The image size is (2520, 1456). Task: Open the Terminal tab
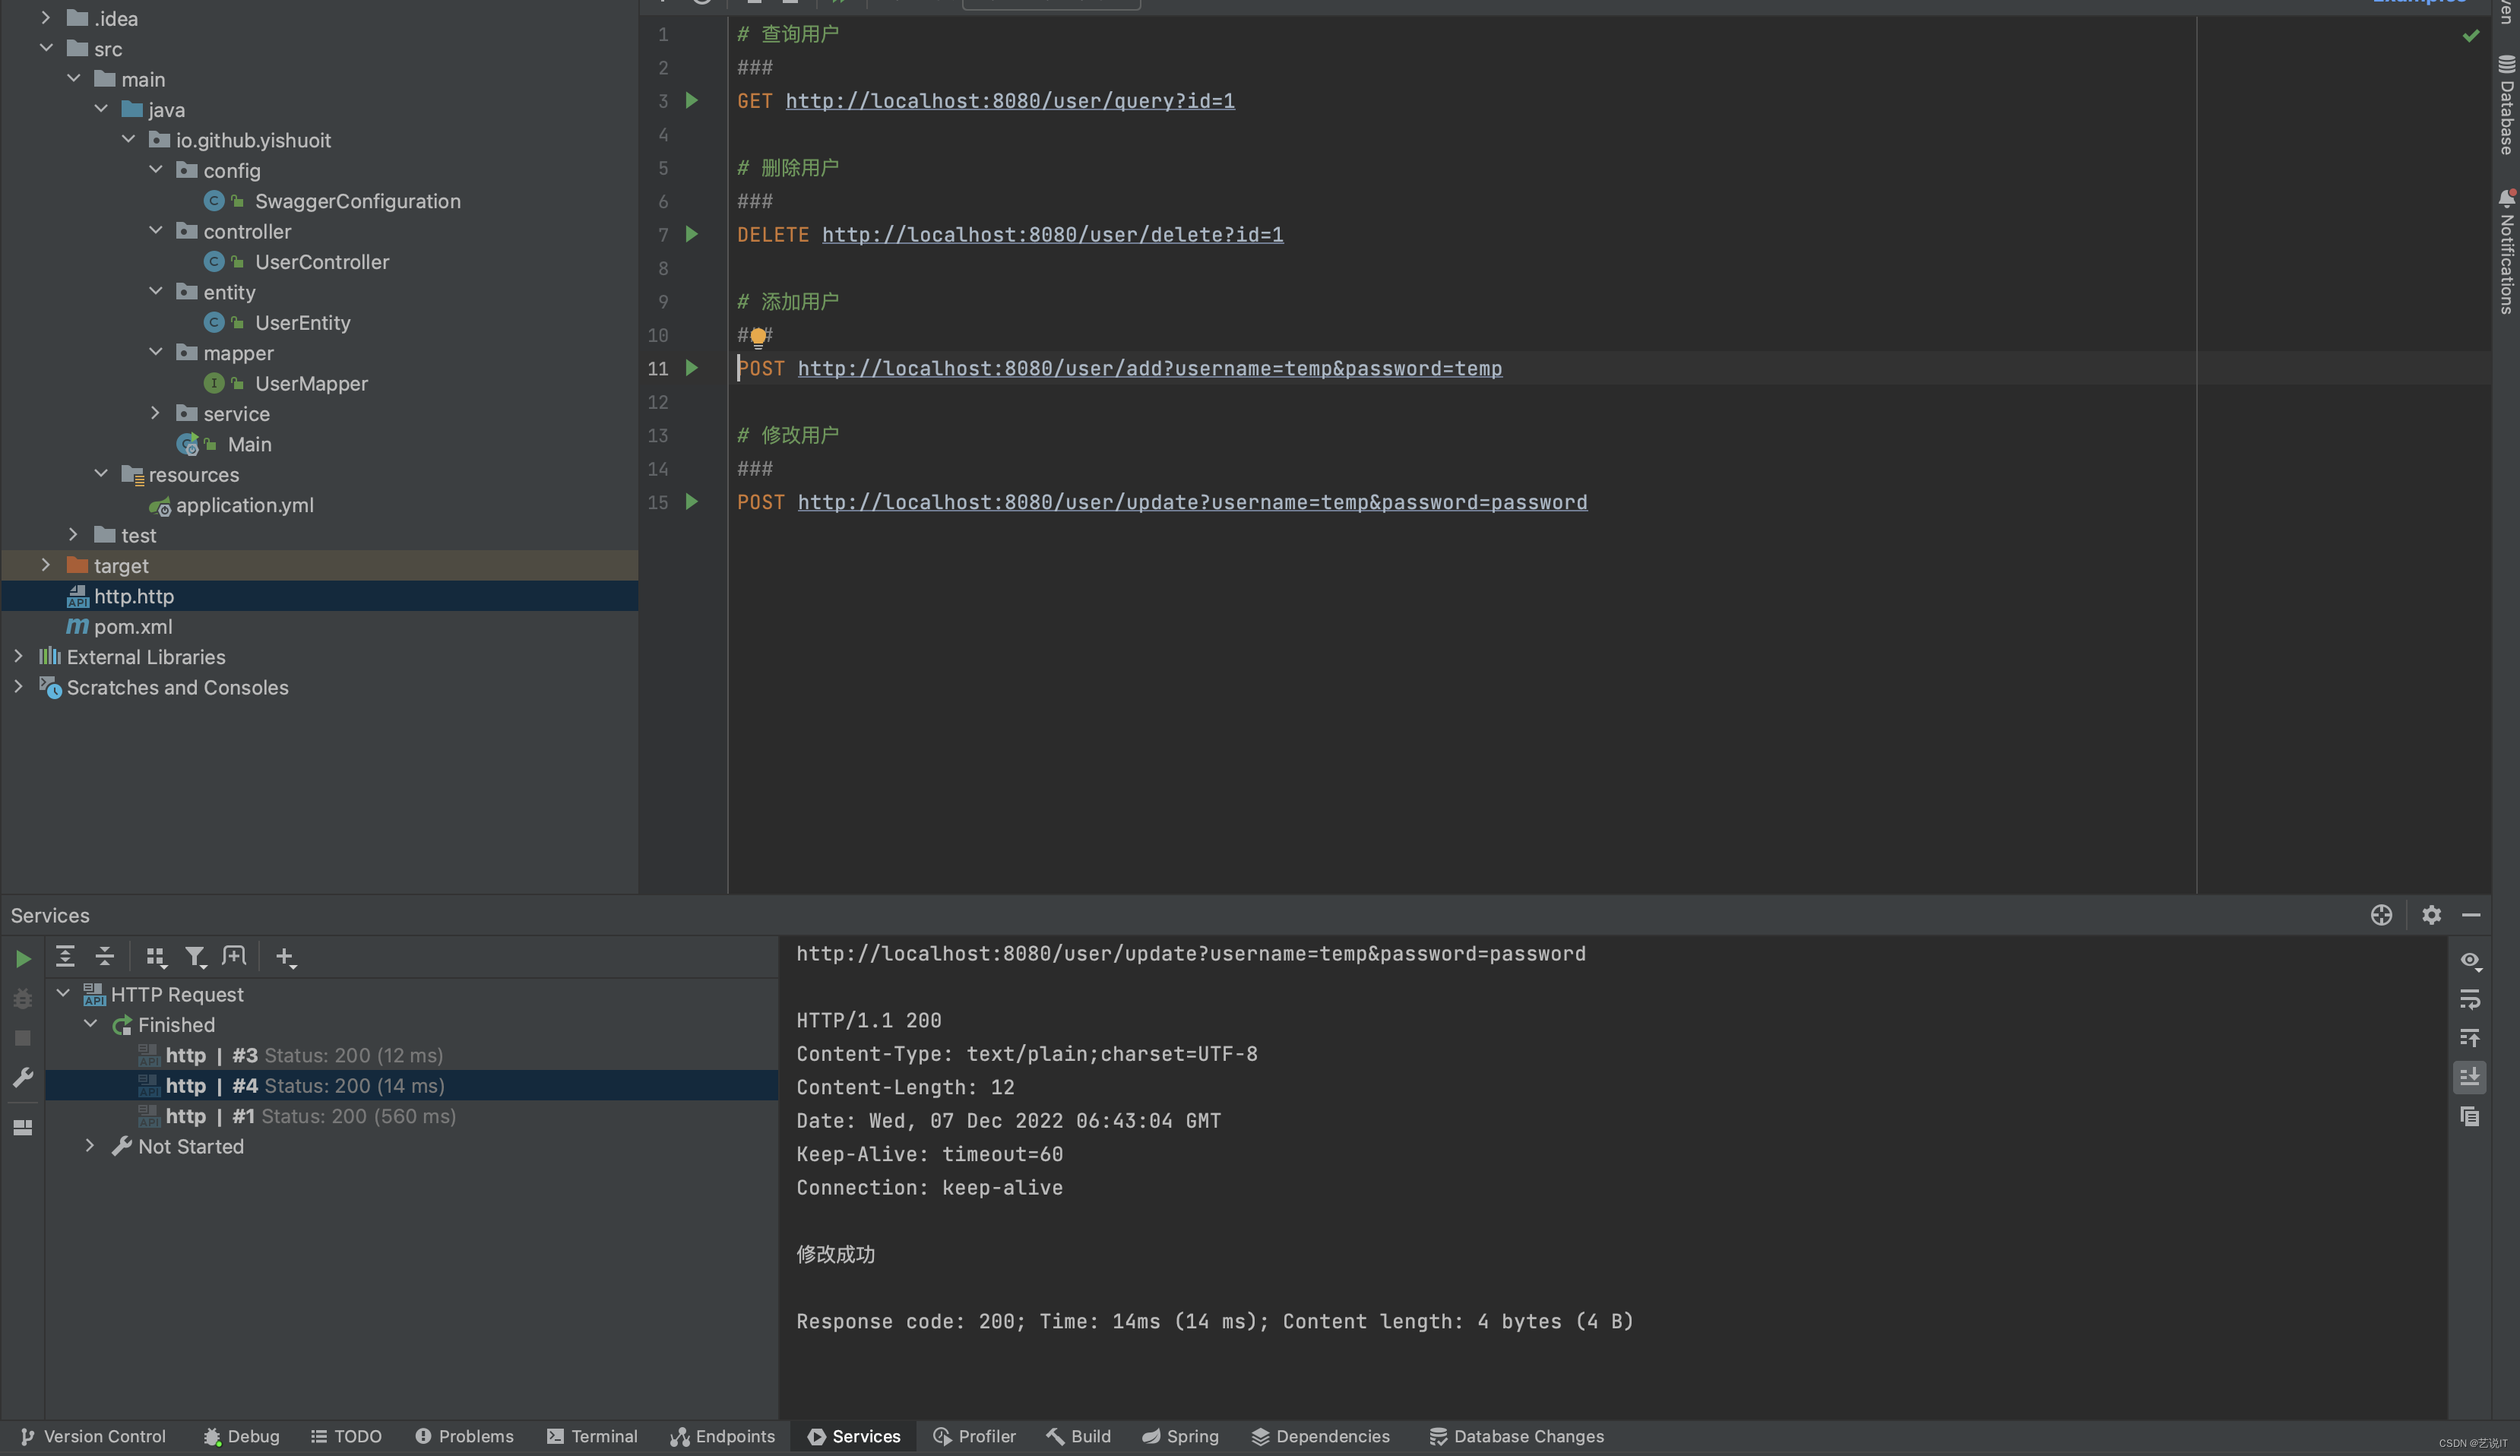point(592,1436)
